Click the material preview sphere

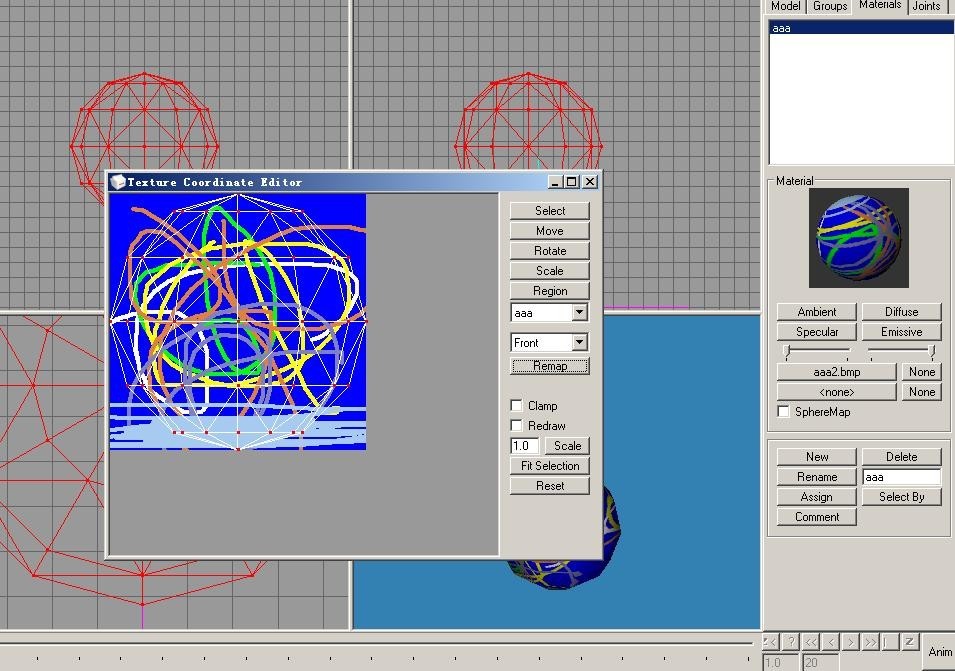click(859, 237)
